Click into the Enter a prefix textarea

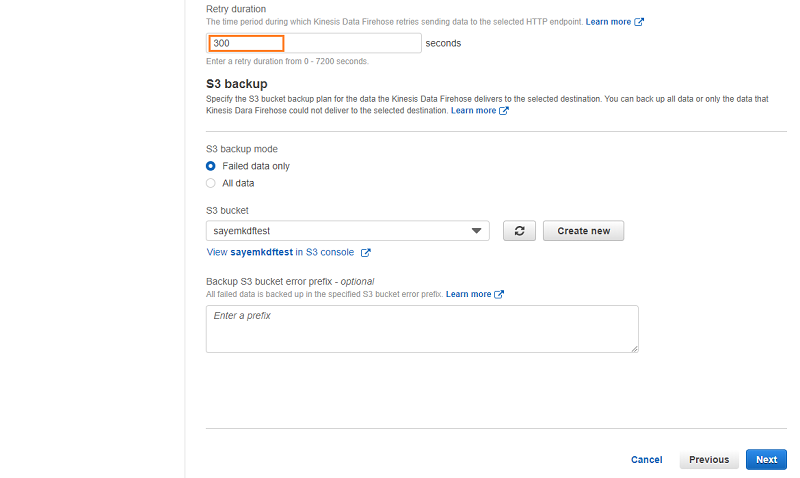[422, 329]
